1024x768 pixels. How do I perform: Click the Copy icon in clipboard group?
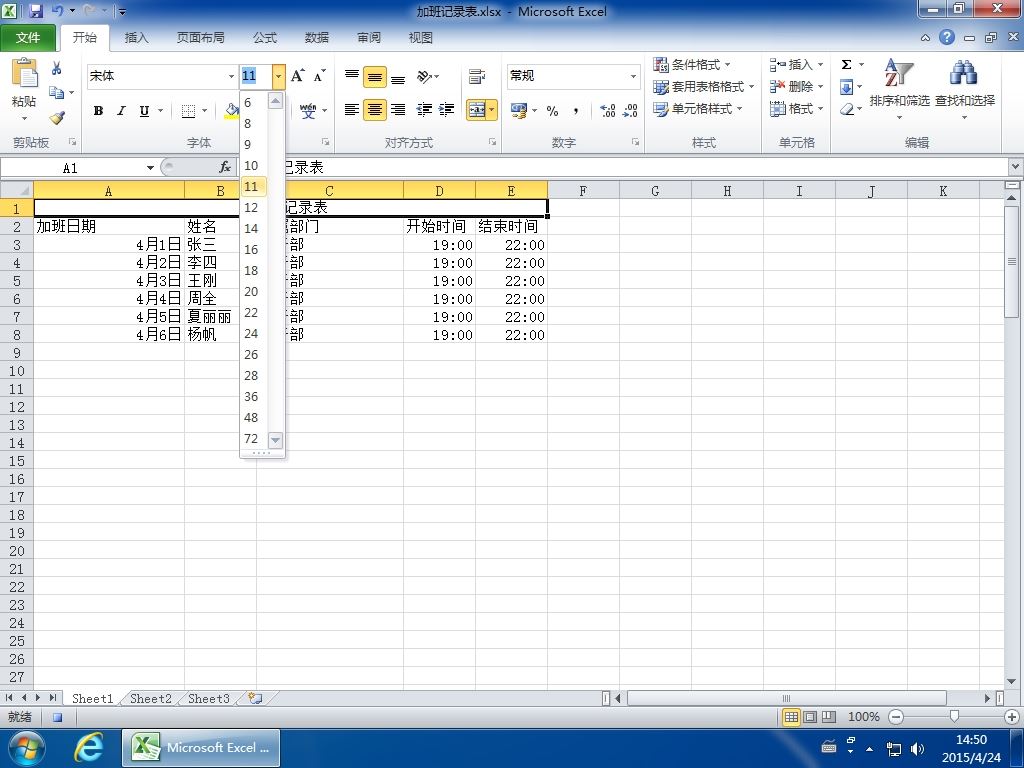tap(57, 92)
